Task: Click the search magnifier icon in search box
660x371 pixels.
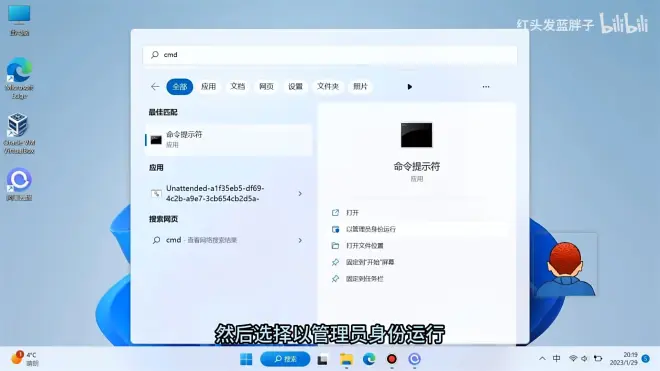Action: [x=155, y=55]
